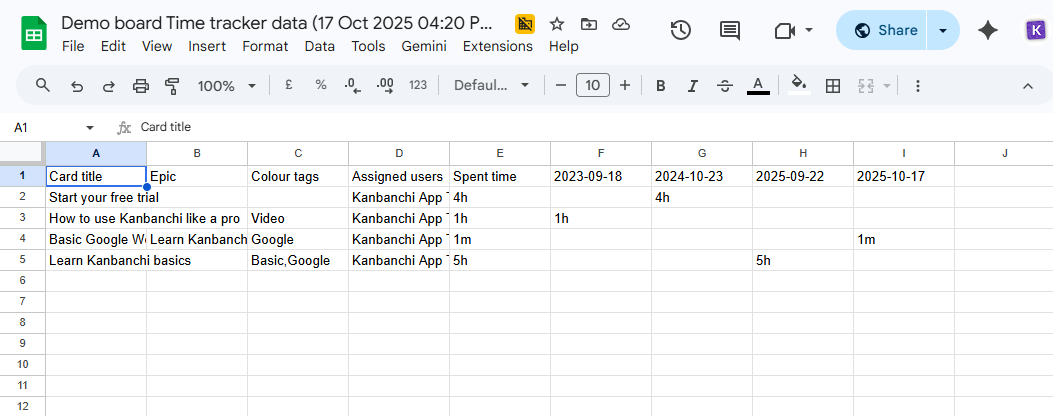Redo the last action
The height and width of the screenshot is (416, 1053).
tap(108, 85)
